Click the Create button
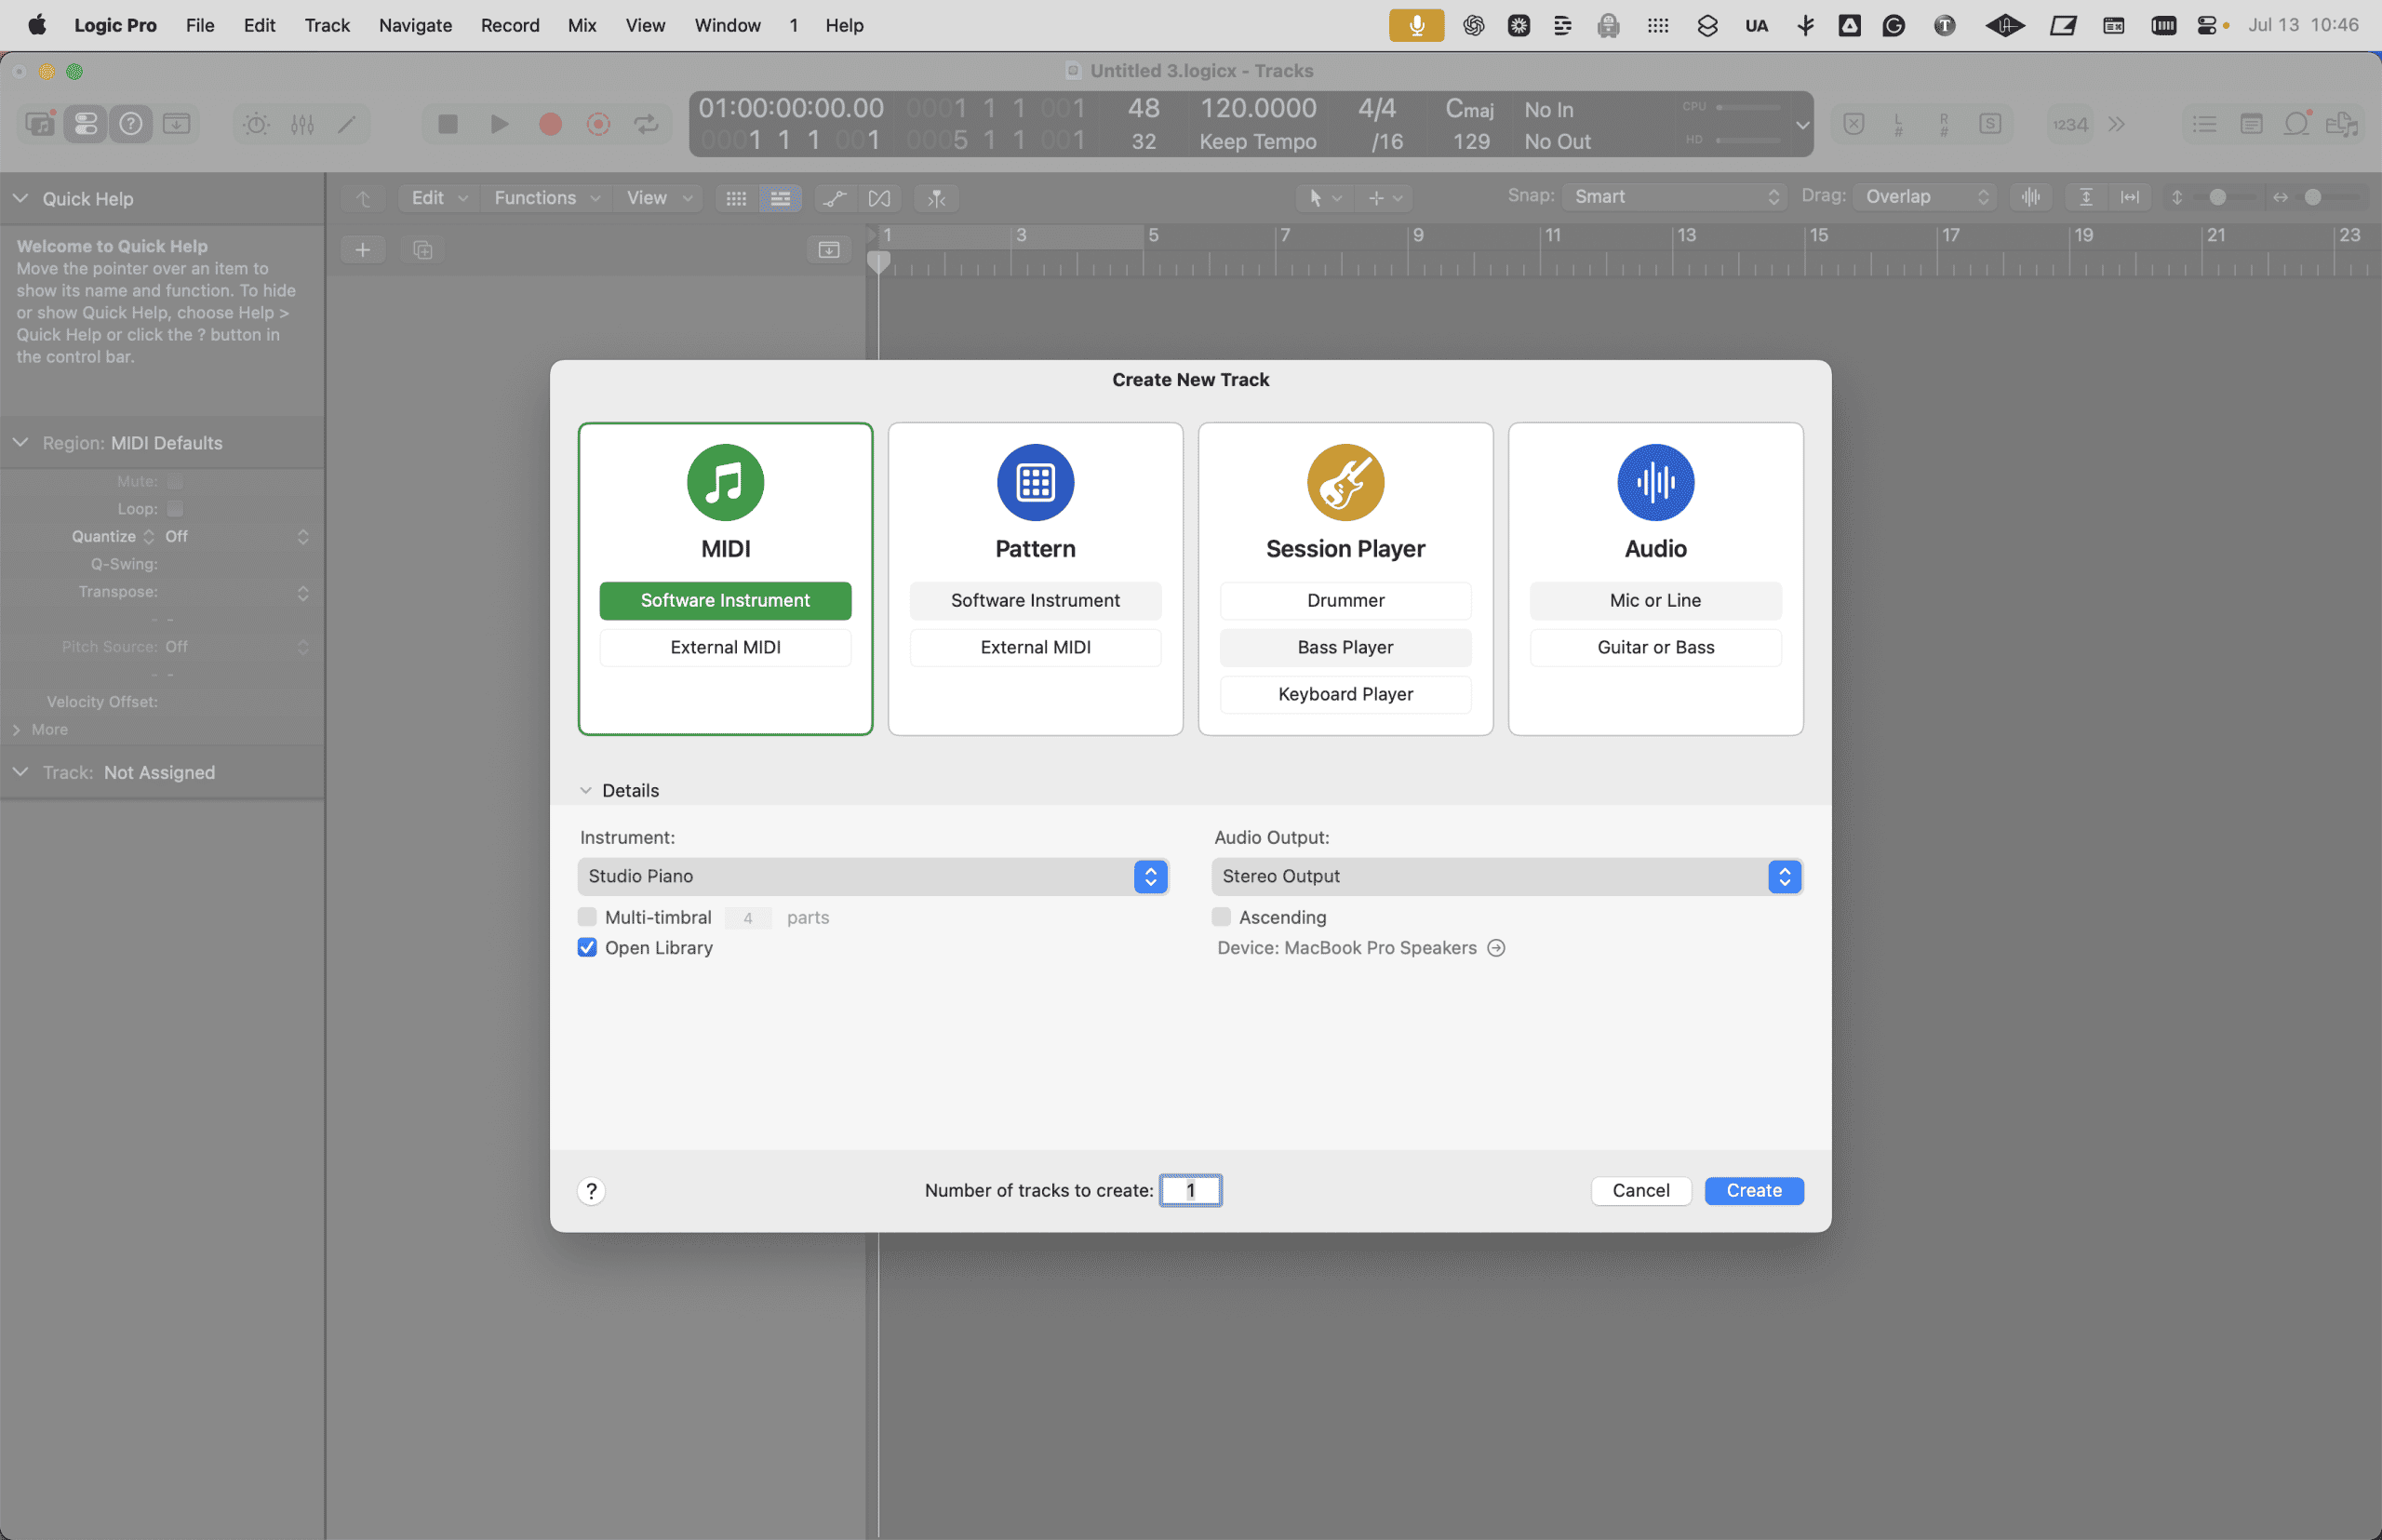The image size is (2382, 1540). (x=1753, y=1190)
